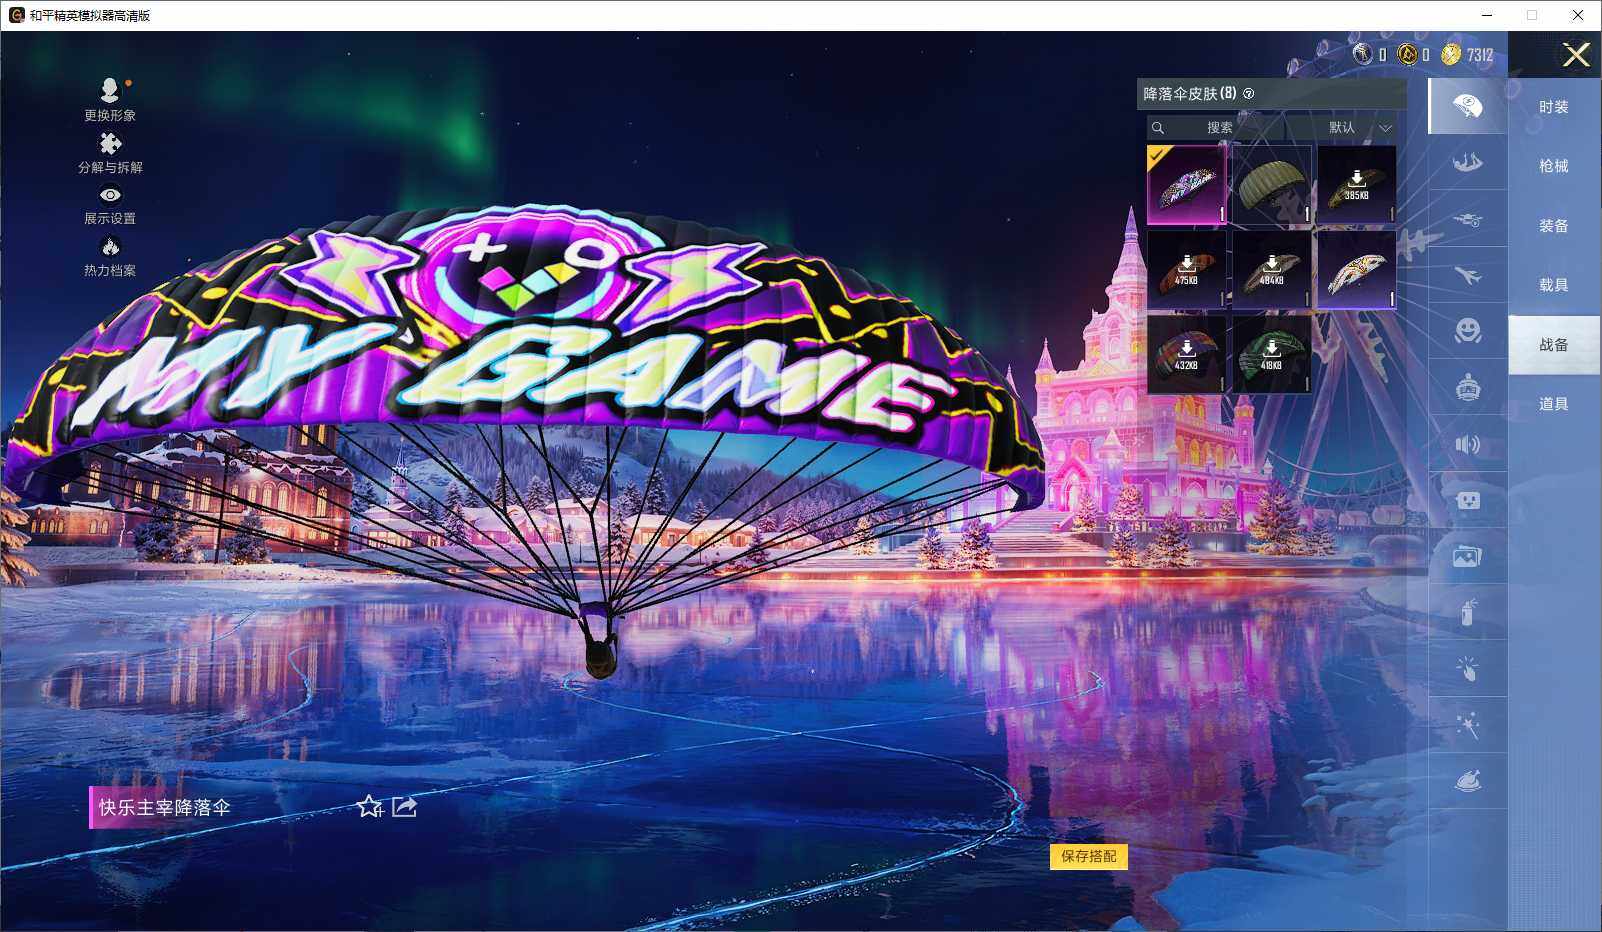Viewport: 1602px width, 932px height.
Task: Select the airplane category icon
Action: 1467,275
